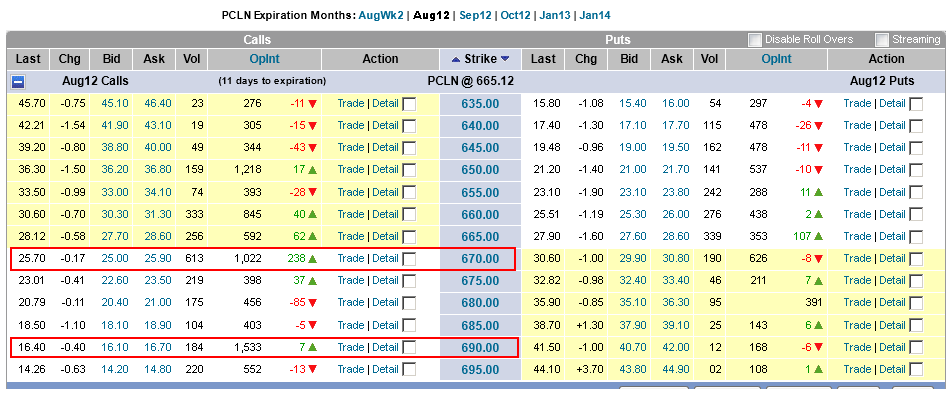Check the 670.00 call row checkbox
Image resolution: width=947 pixels, height=393 pixels.
(x=409, y=259)
